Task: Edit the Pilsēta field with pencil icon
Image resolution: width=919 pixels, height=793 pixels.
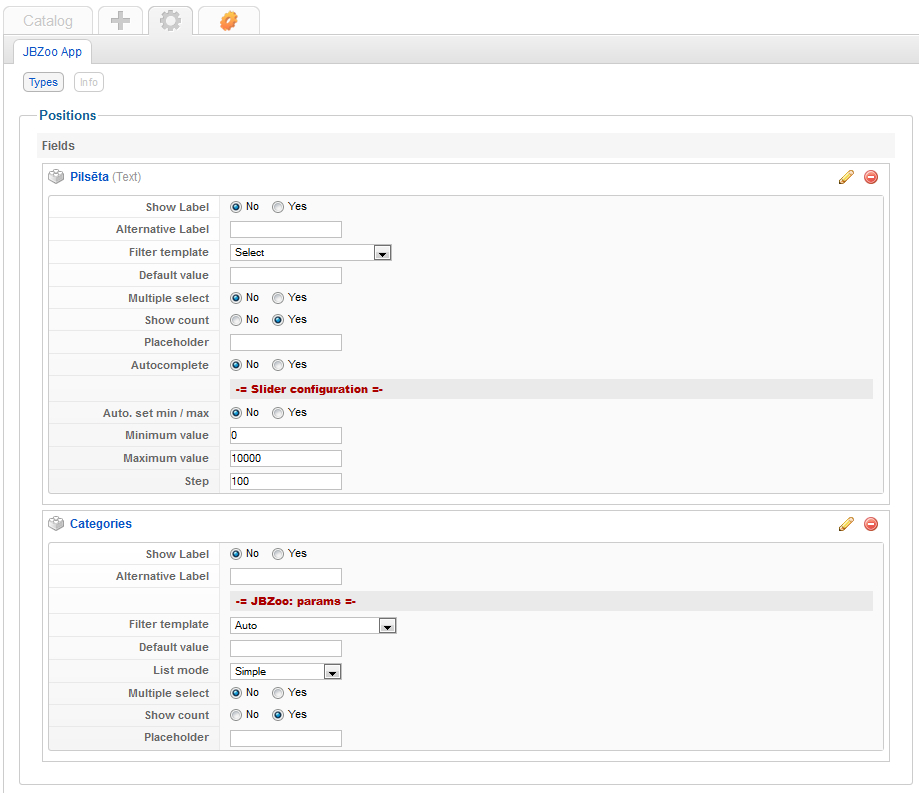Action: click(846, 177)
